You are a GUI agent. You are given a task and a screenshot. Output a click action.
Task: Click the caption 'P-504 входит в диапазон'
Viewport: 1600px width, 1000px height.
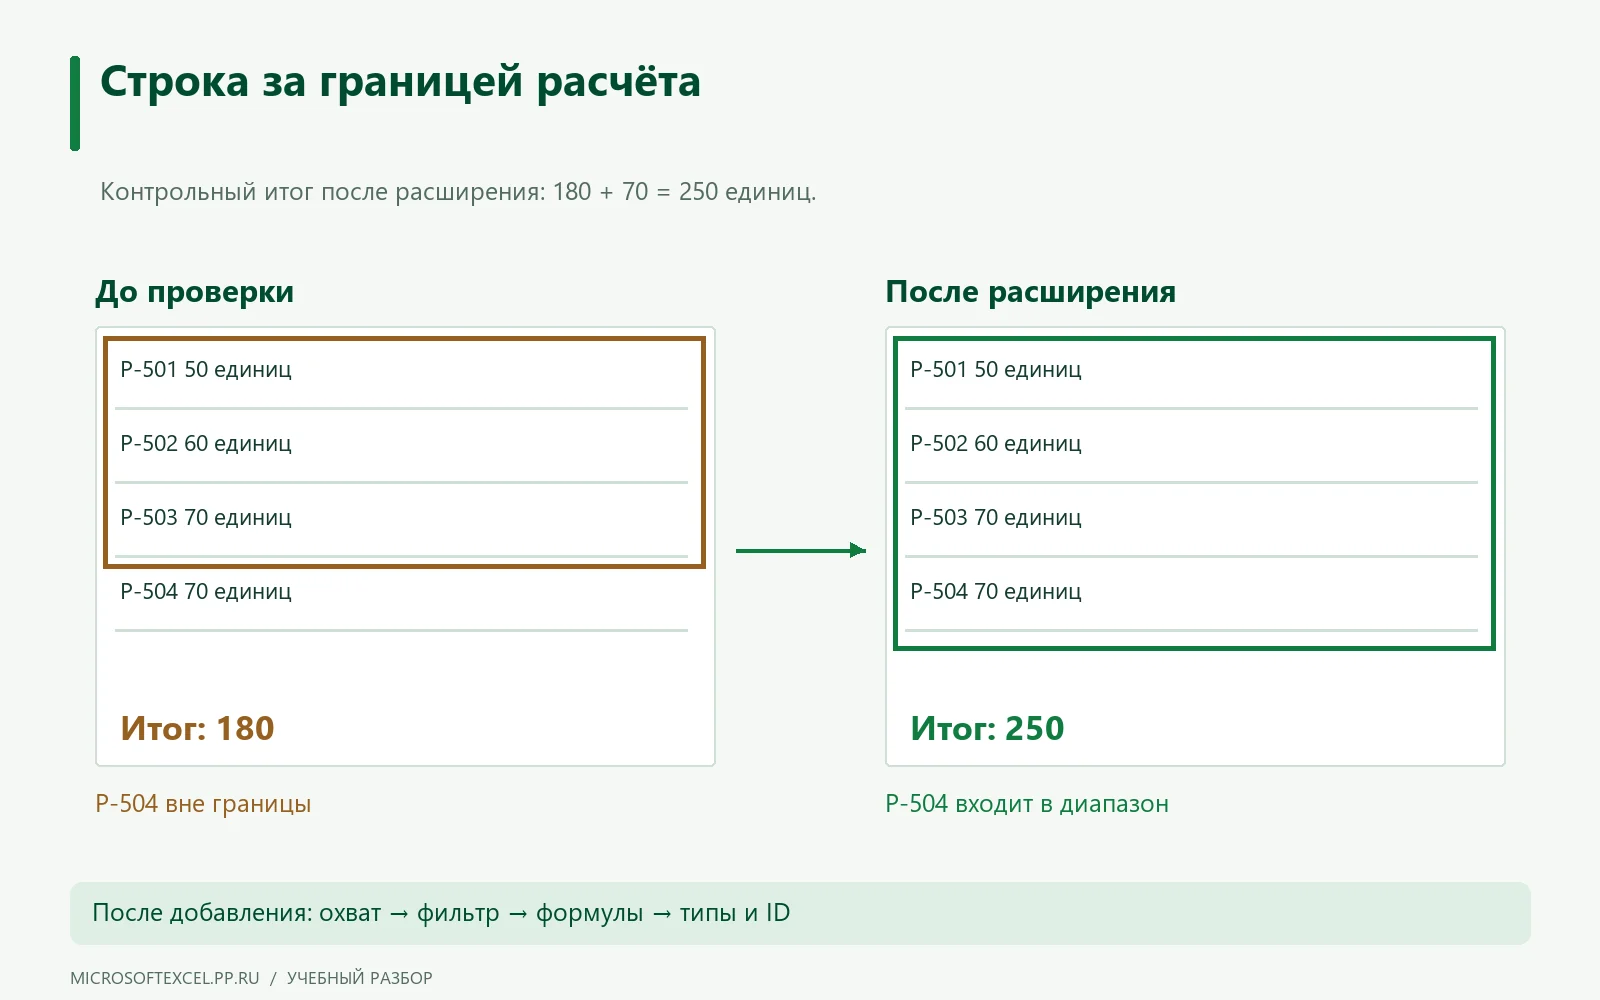pos(1027,804)
